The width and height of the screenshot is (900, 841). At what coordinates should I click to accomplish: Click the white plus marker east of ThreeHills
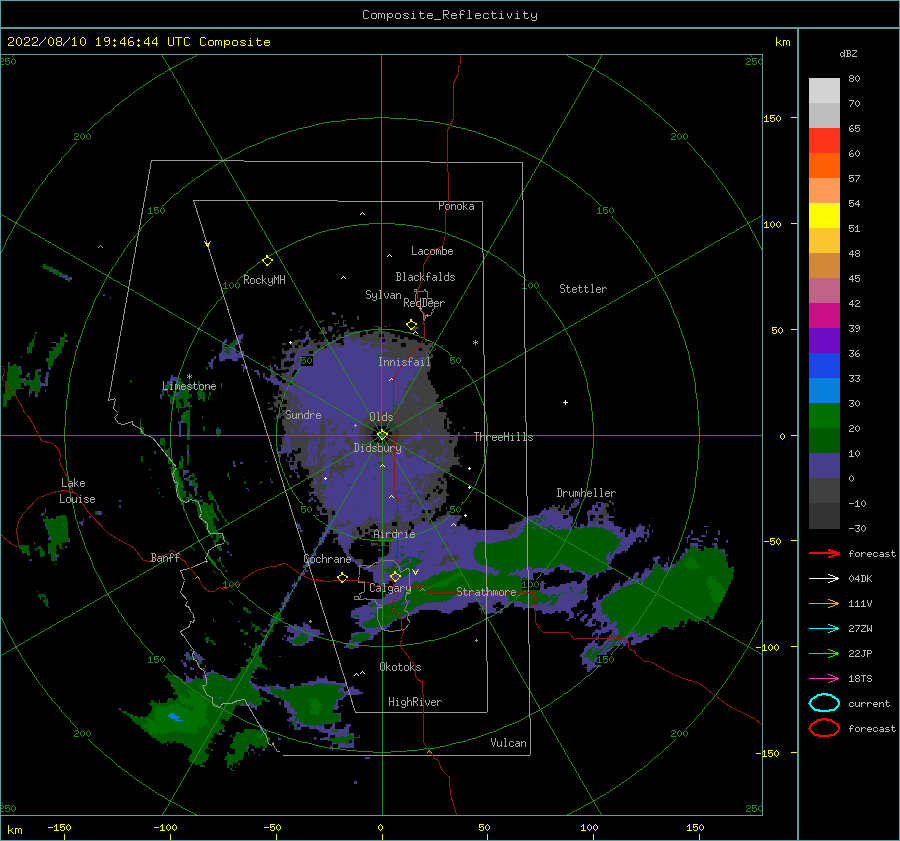click(565, 402)
